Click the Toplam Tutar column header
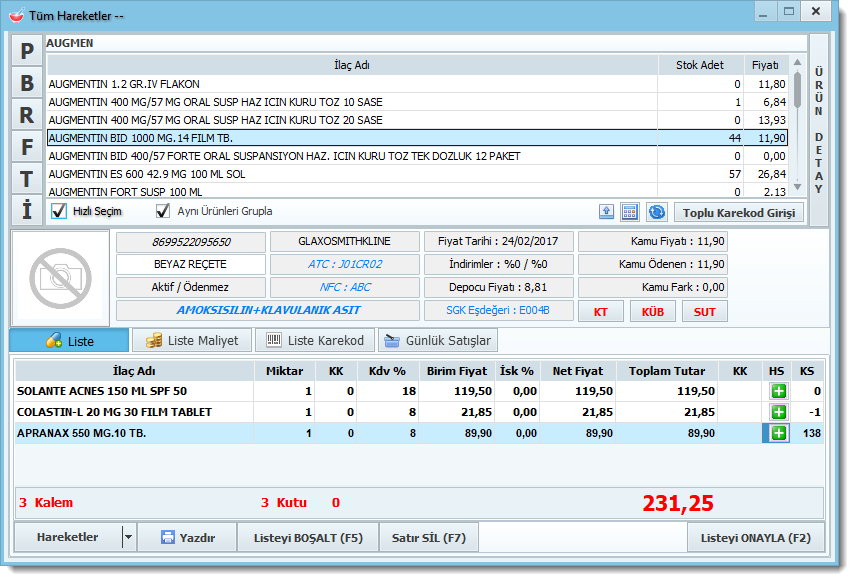 pos(667,371)
